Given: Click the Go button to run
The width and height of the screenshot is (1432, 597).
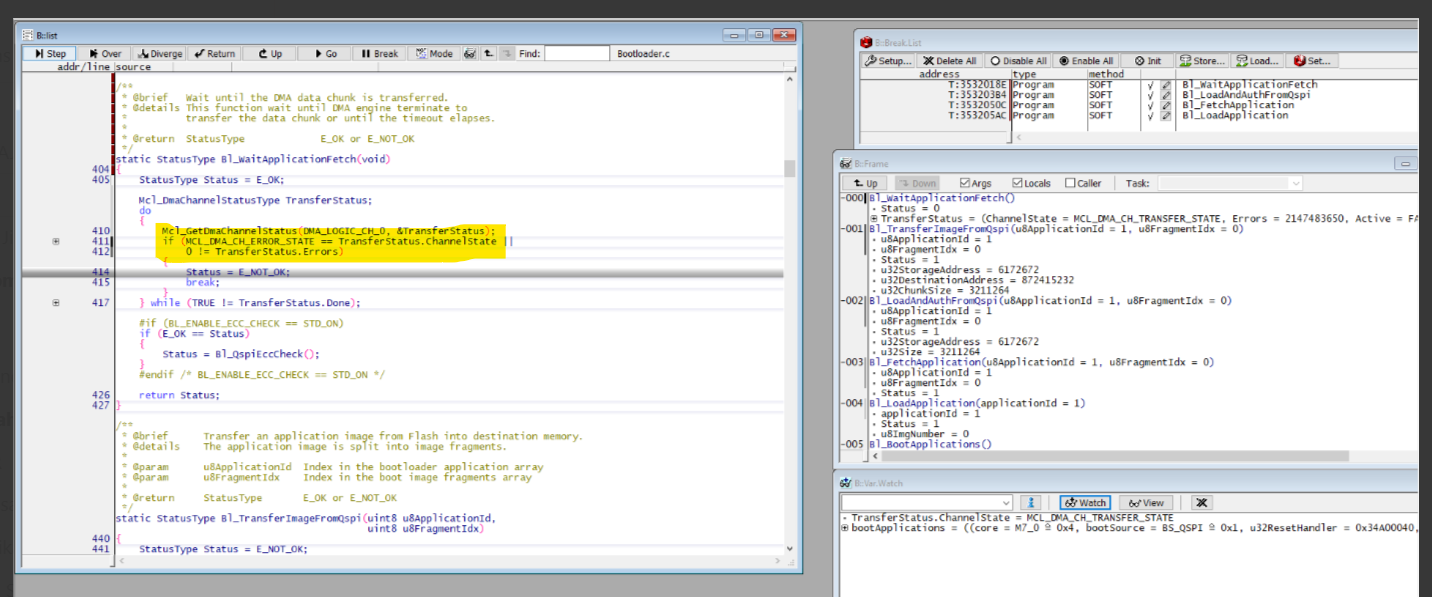Looking at the screenshot, I should 325,54.
